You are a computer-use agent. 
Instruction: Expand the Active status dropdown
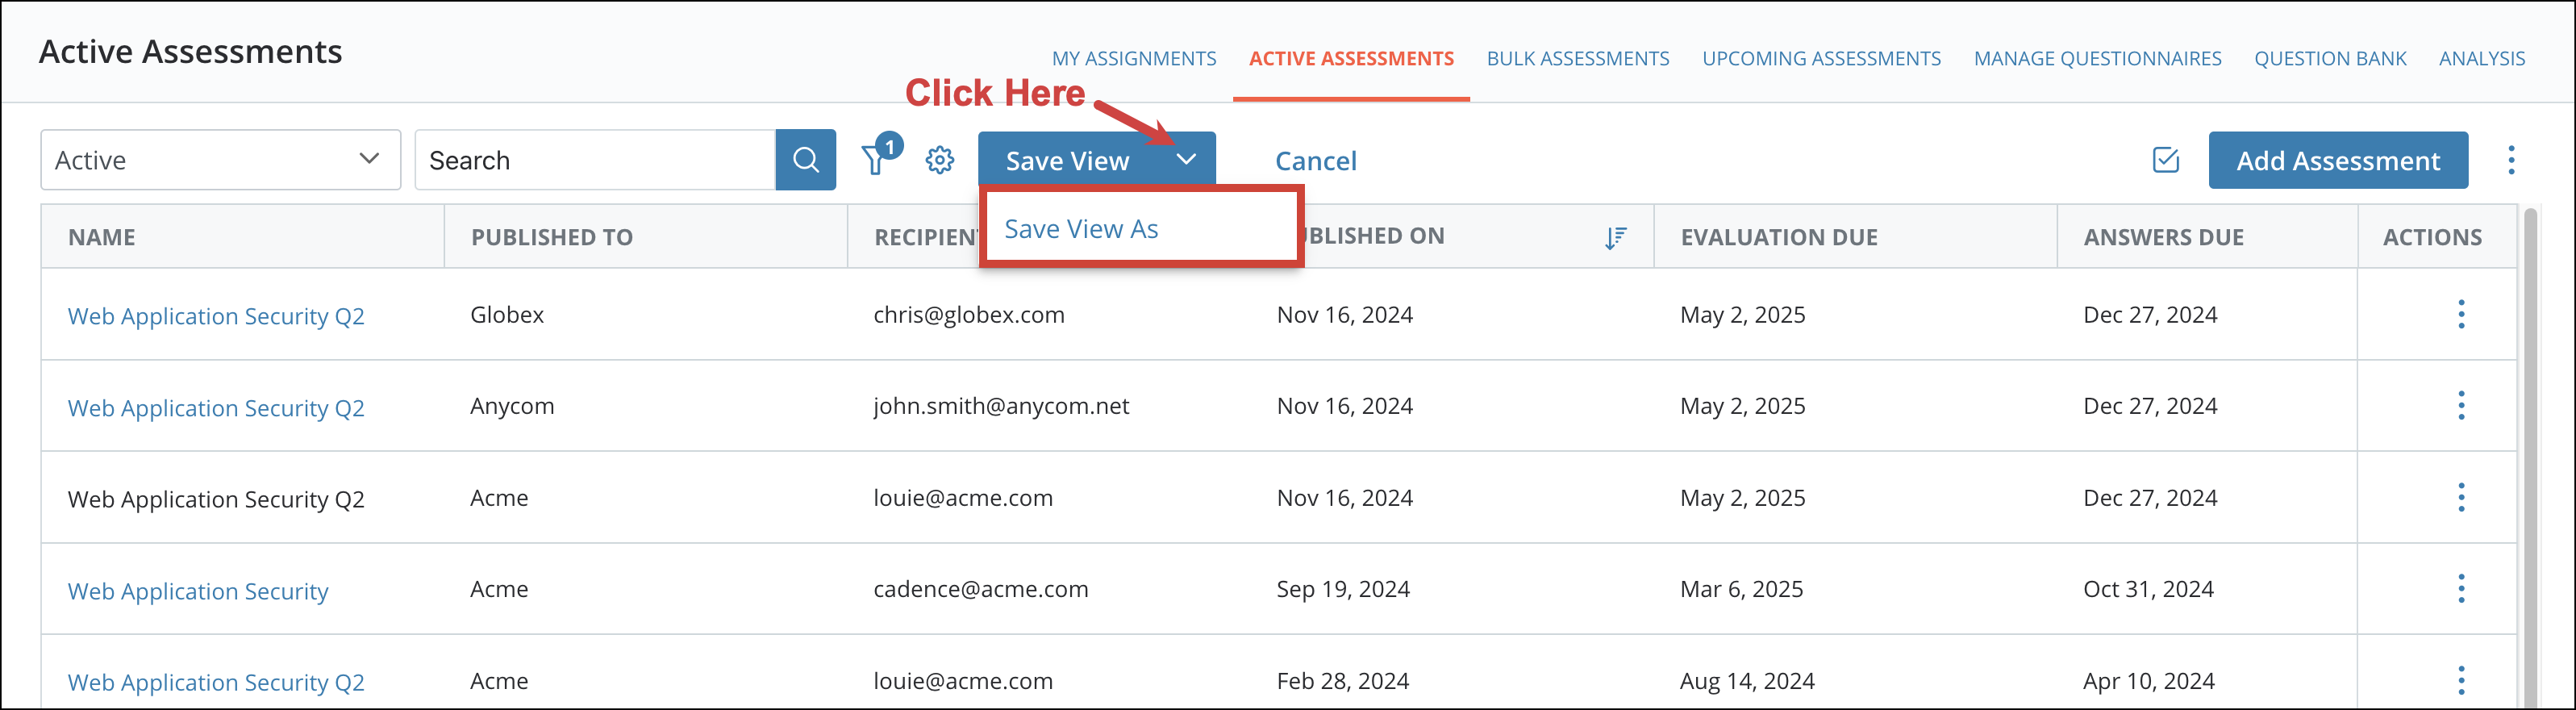point(220,160)
